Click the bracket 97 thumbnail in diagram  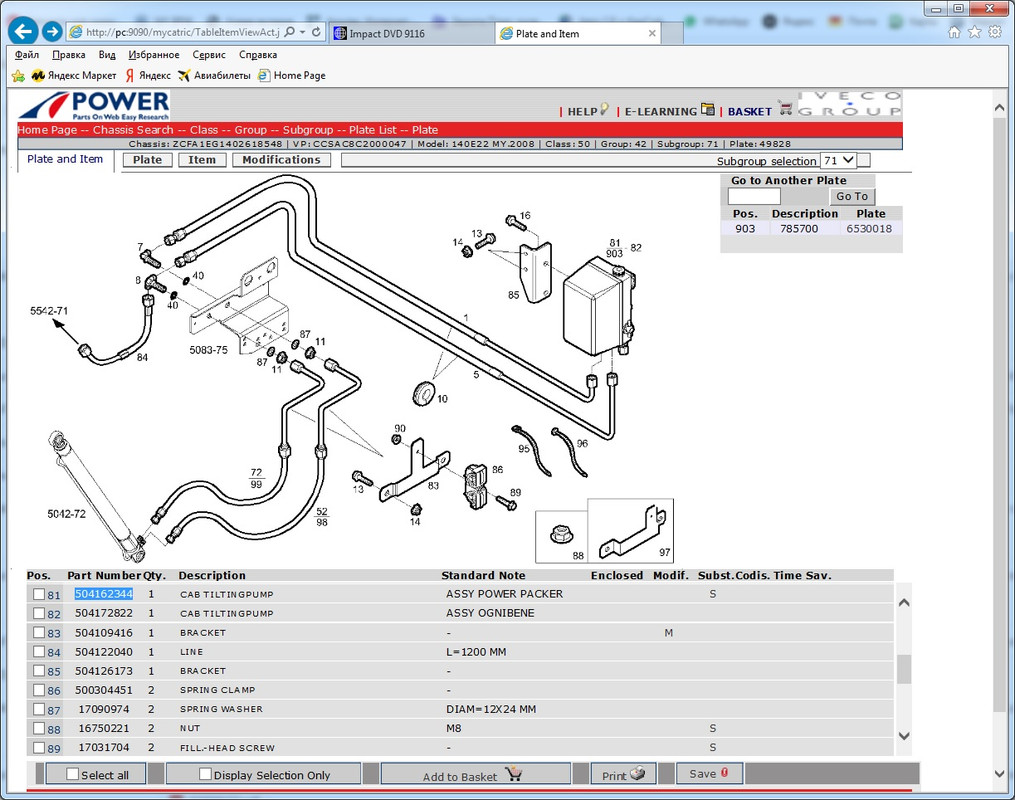pyautogui.click(x=630, y=531)
